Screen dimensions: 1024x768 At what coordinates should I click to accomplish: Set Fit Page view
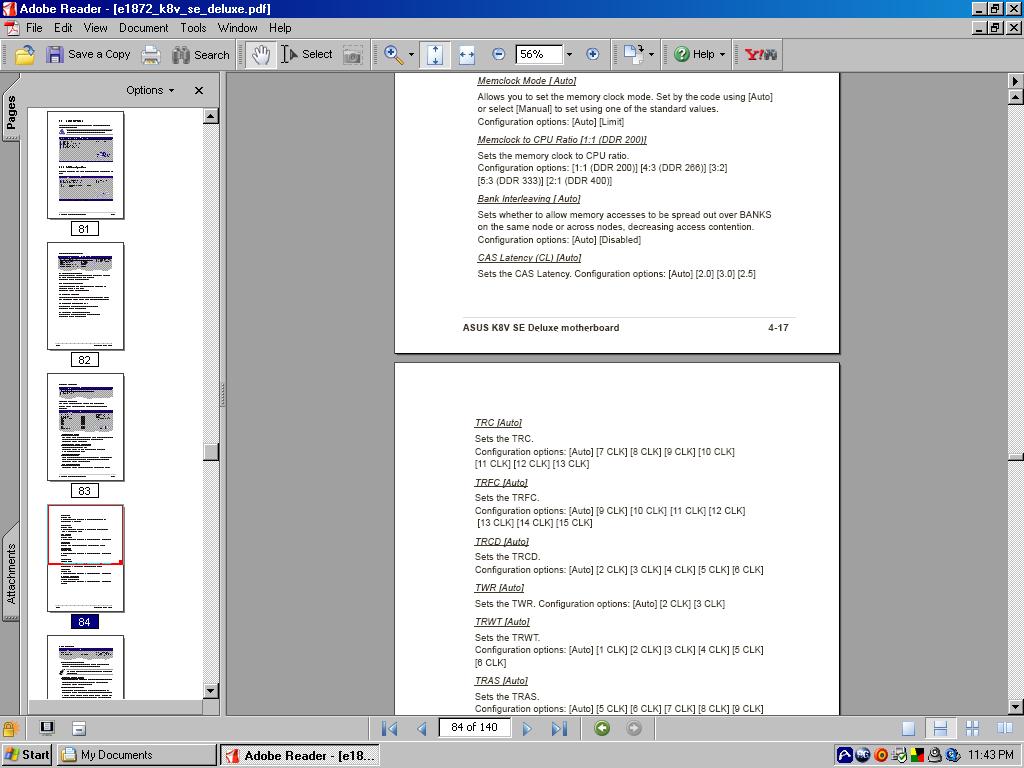pos(435,55)
